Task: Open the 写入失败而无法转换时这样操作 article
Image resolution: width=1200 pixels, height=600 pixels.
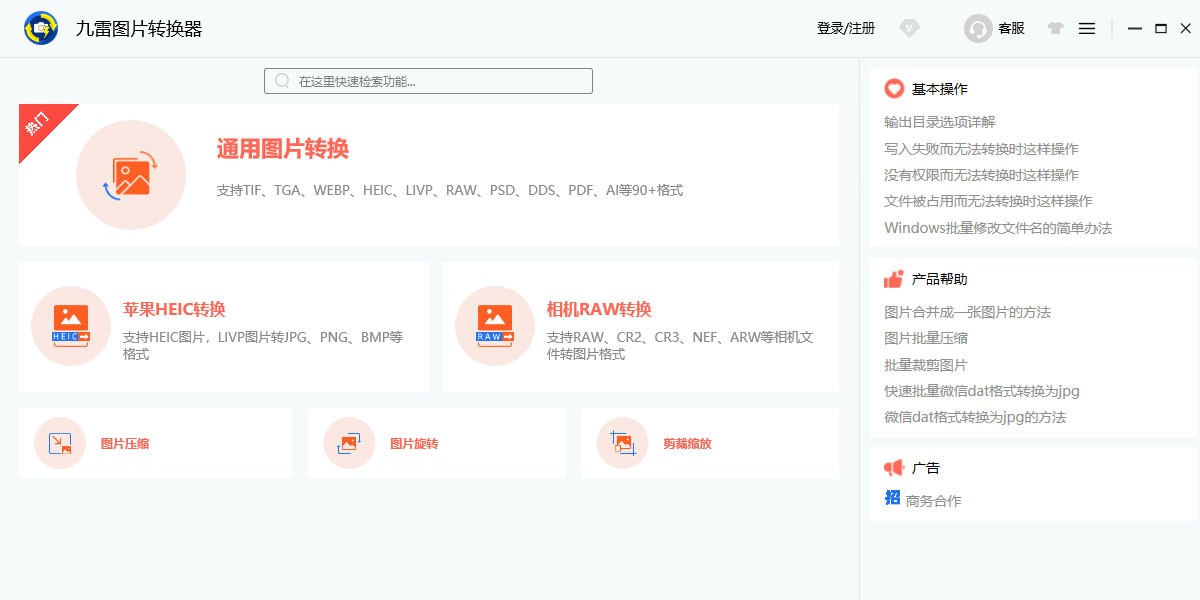Action: (981, 149)
